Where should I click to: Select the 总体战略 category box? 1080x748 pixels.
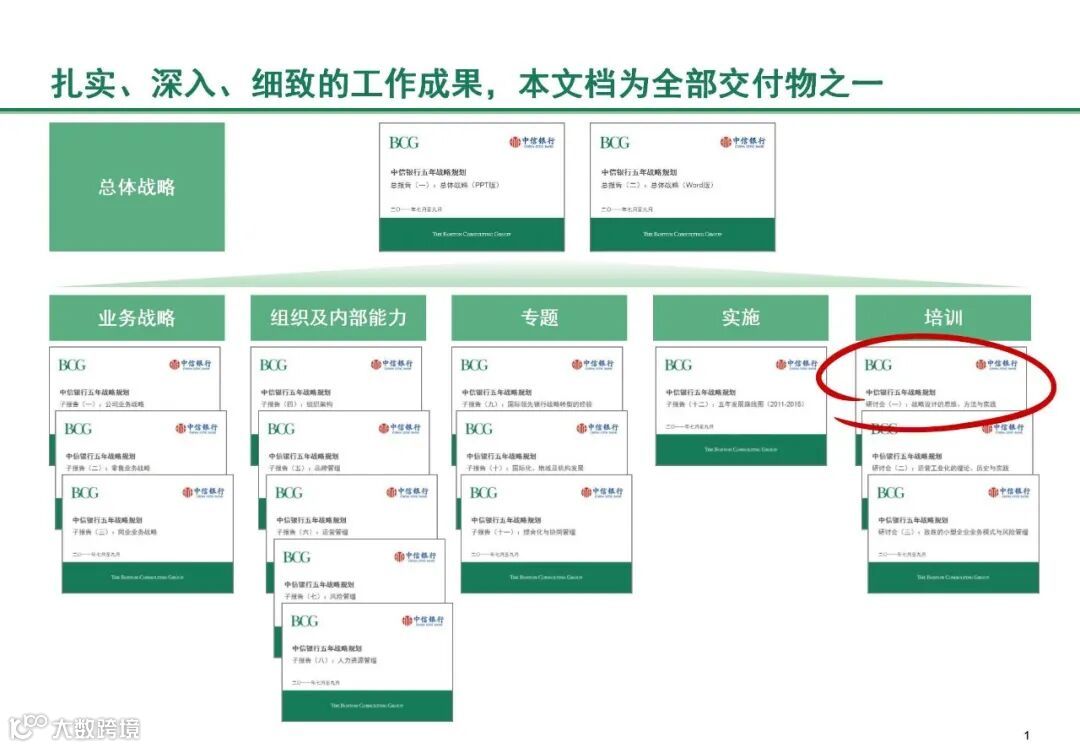pyautogui.click(x=137, y=187)
